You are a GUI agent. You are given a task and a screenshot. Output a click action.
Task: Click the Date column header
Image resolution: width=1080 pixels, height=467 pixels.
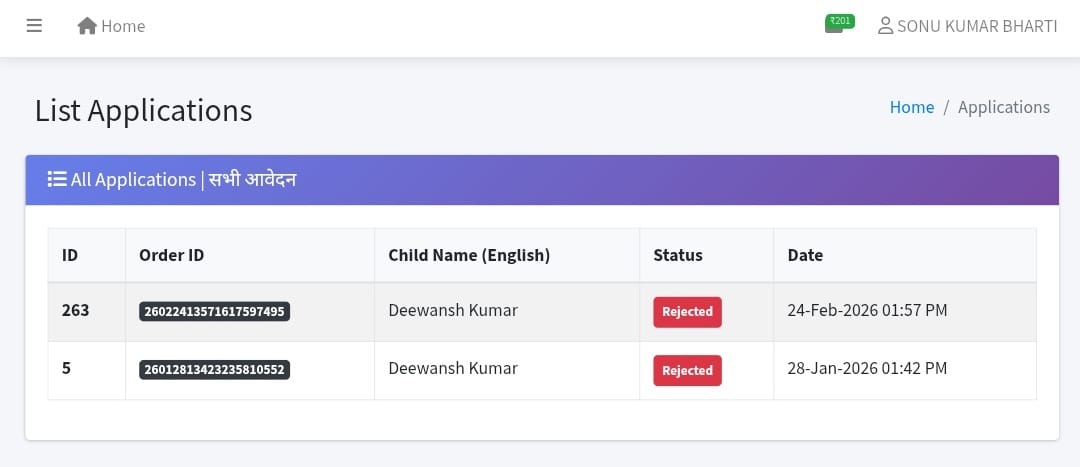[805, 255]
